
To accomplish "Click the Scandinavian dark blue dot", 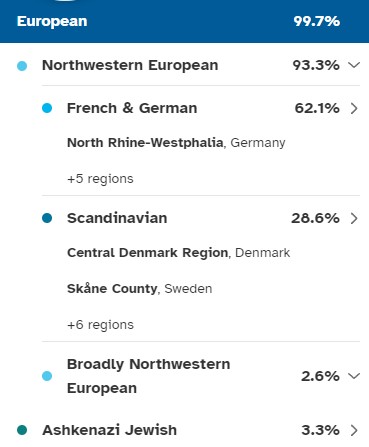I will click(x=47, y=218).
